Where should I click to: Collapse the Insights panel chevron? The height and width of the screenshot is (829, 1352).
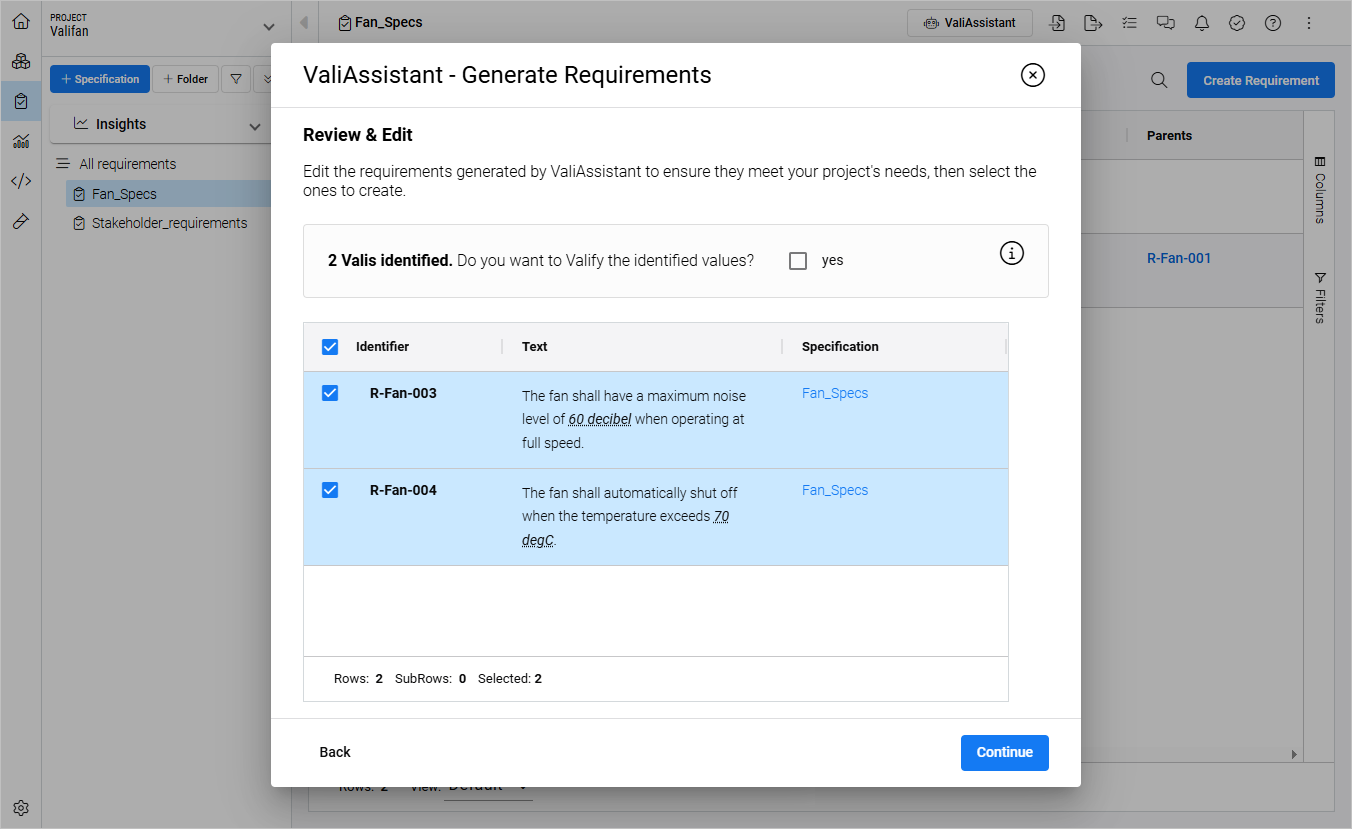tap(255, 126)
